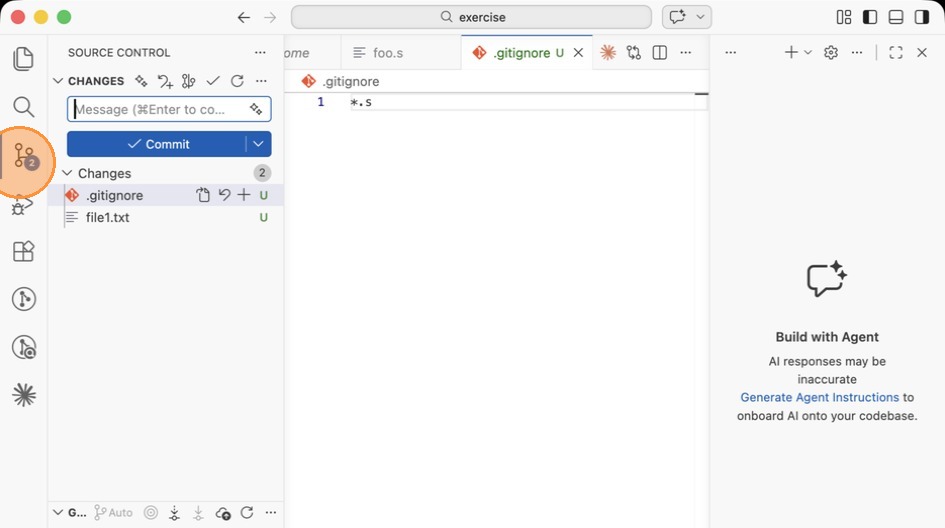The height and width of the screenshot is (528, 945).
Task: Open the Extensions view in activity bar
Action: pyautogui.click(x=23, y=251)
